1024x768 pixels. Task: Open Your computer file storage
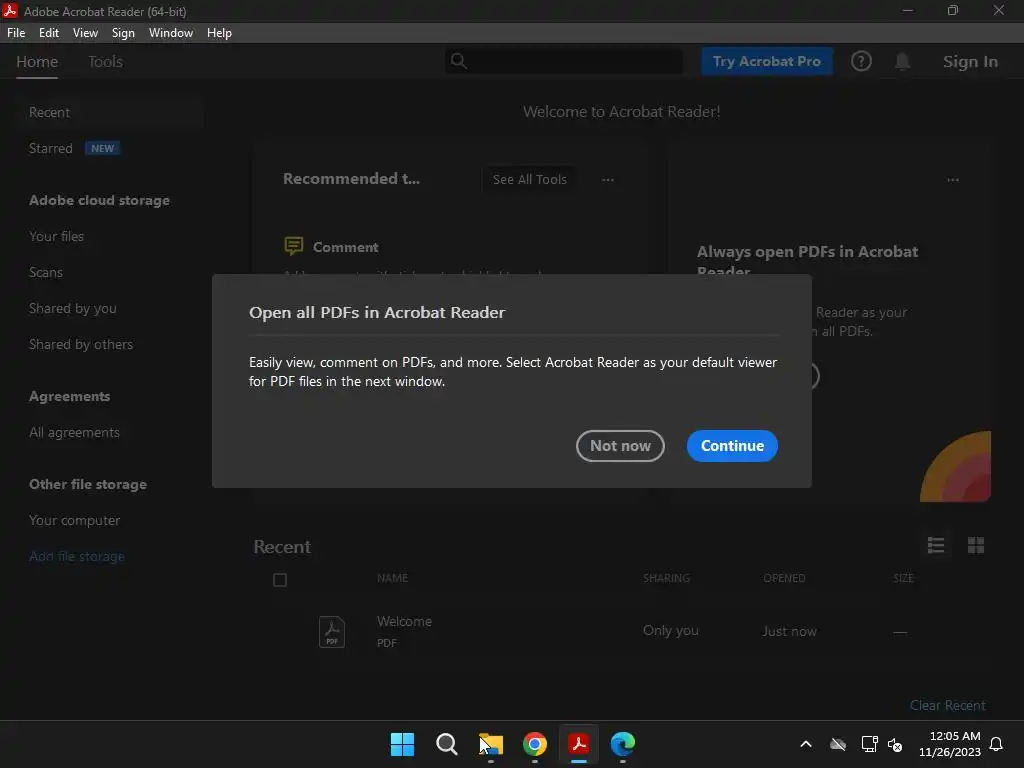[x=74, y=520]
